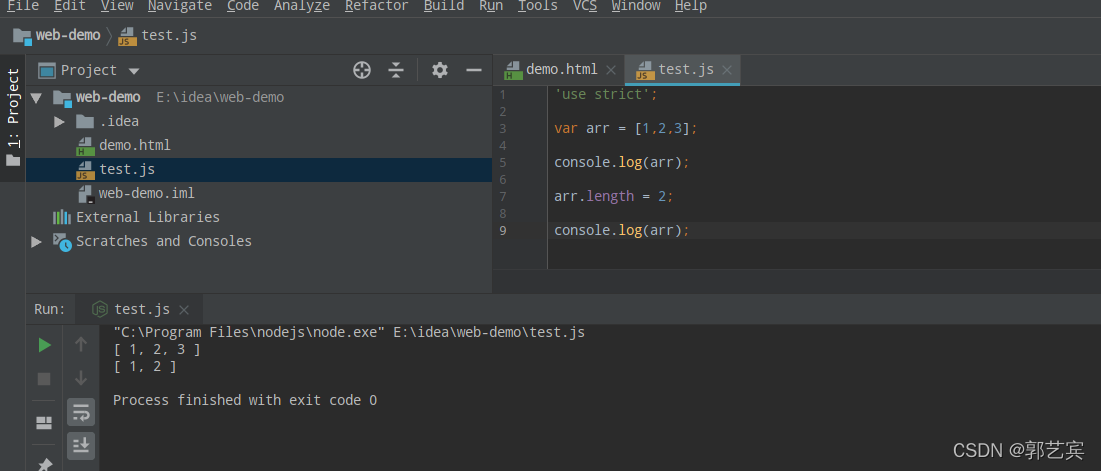Toggle soft-wrap in Run console
This screenshot has width=1101, height=471.
pyautogui.click(x=81, y=412)
